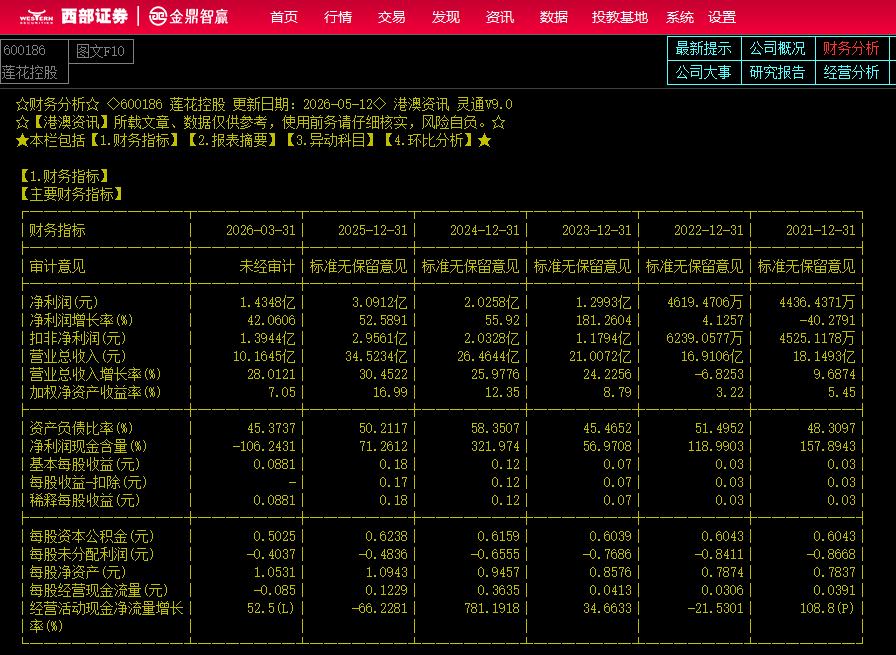Switch to 财务分析 tab

point(851,49)
